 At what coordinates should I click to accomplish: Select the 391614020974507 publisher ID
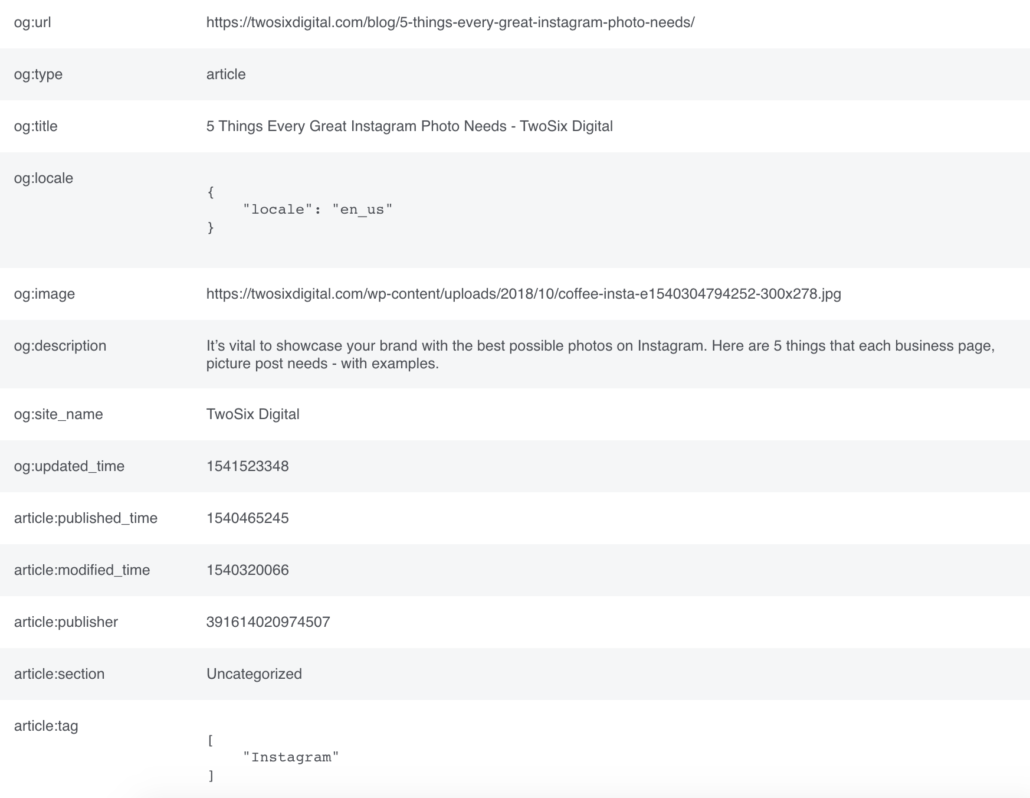(268, 622)
